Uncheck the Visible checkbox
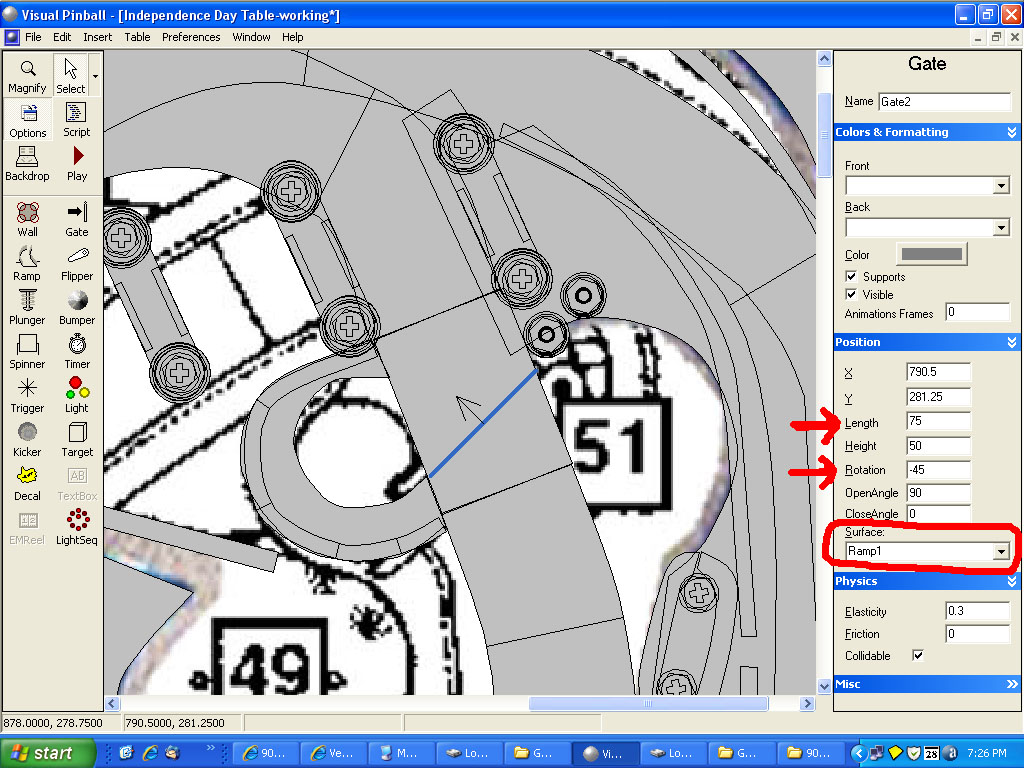Image resolution: width=1024 pixels, height=768 pixels. 851,295
